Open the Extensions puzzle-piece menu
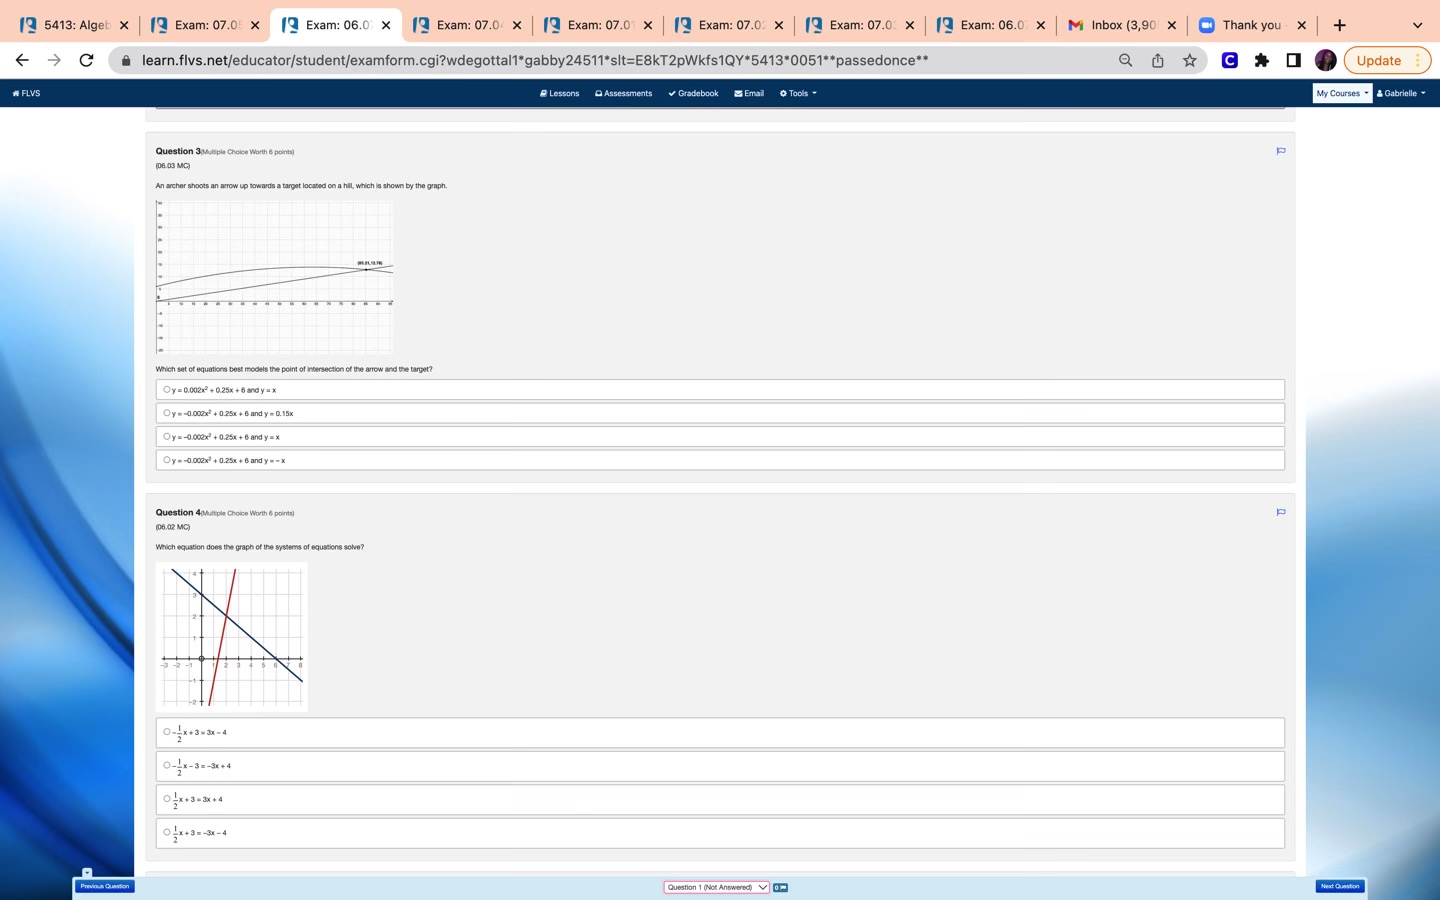The image size is (1440, 900). pyautogui.click(x=1262, y=60)
